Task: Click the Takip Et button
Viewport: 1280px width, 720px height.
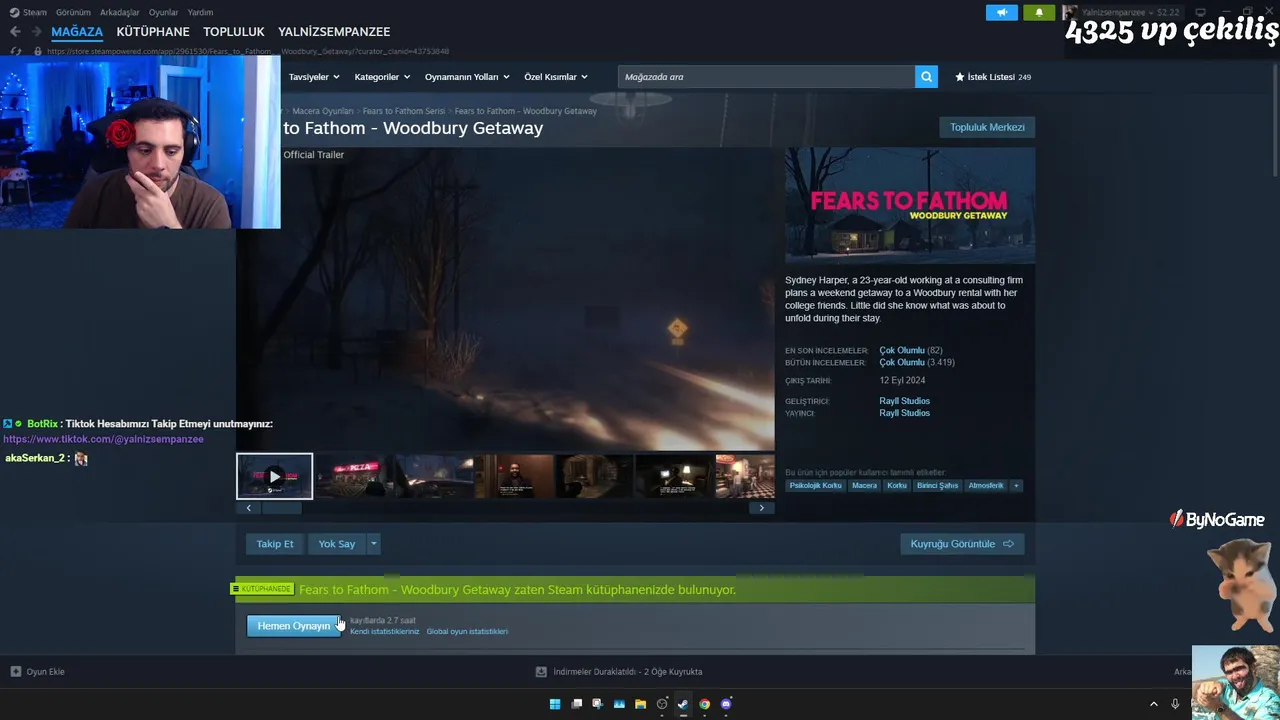Action: pyautogui.click(x=275, y=544)
